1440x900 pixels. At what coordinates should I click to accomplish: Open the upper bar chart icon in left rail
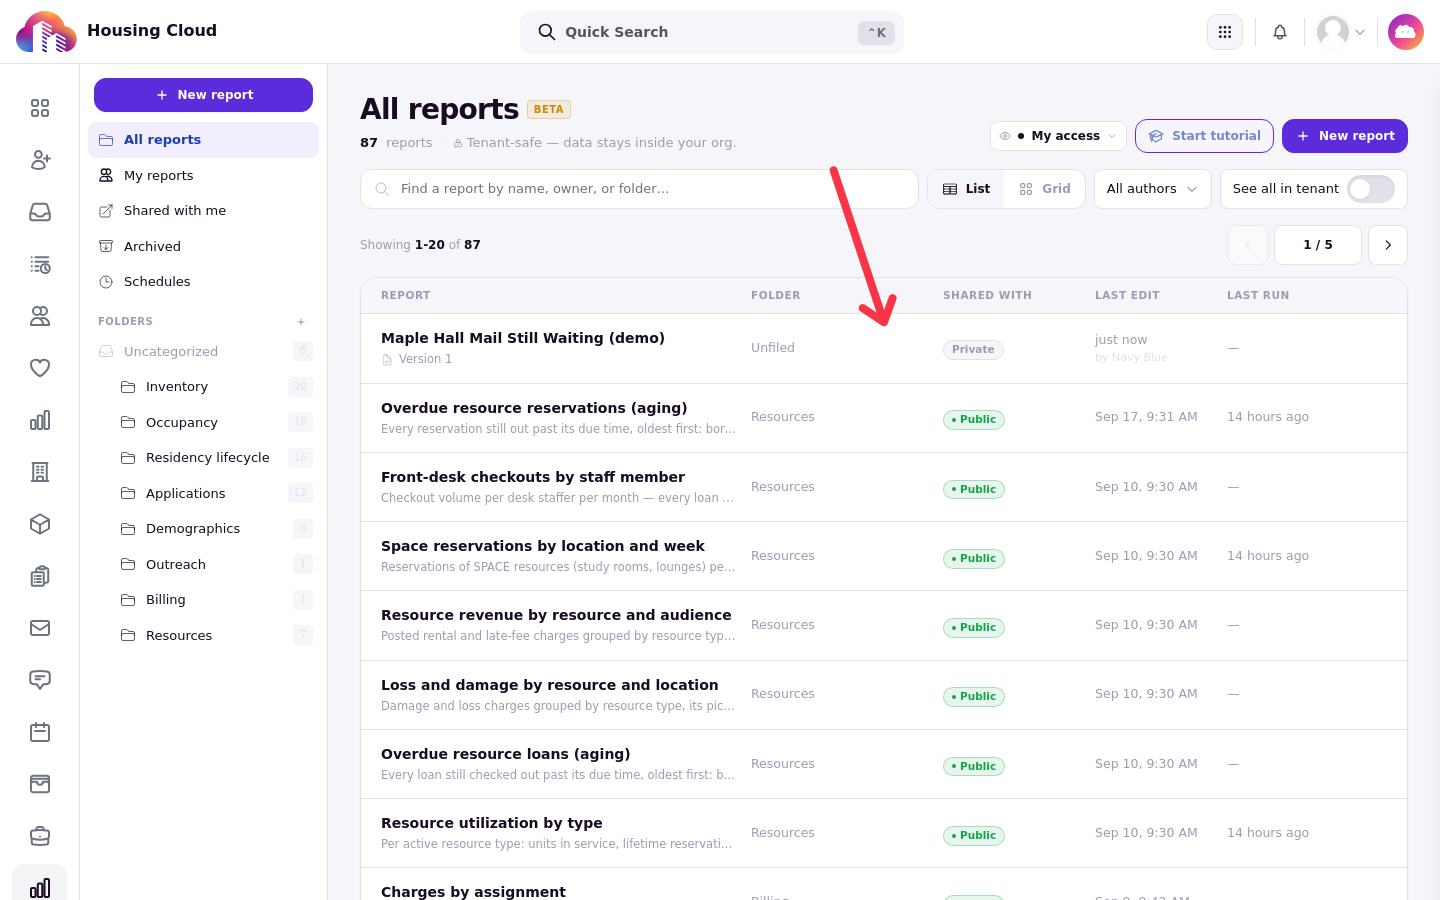tap(40, 420)
